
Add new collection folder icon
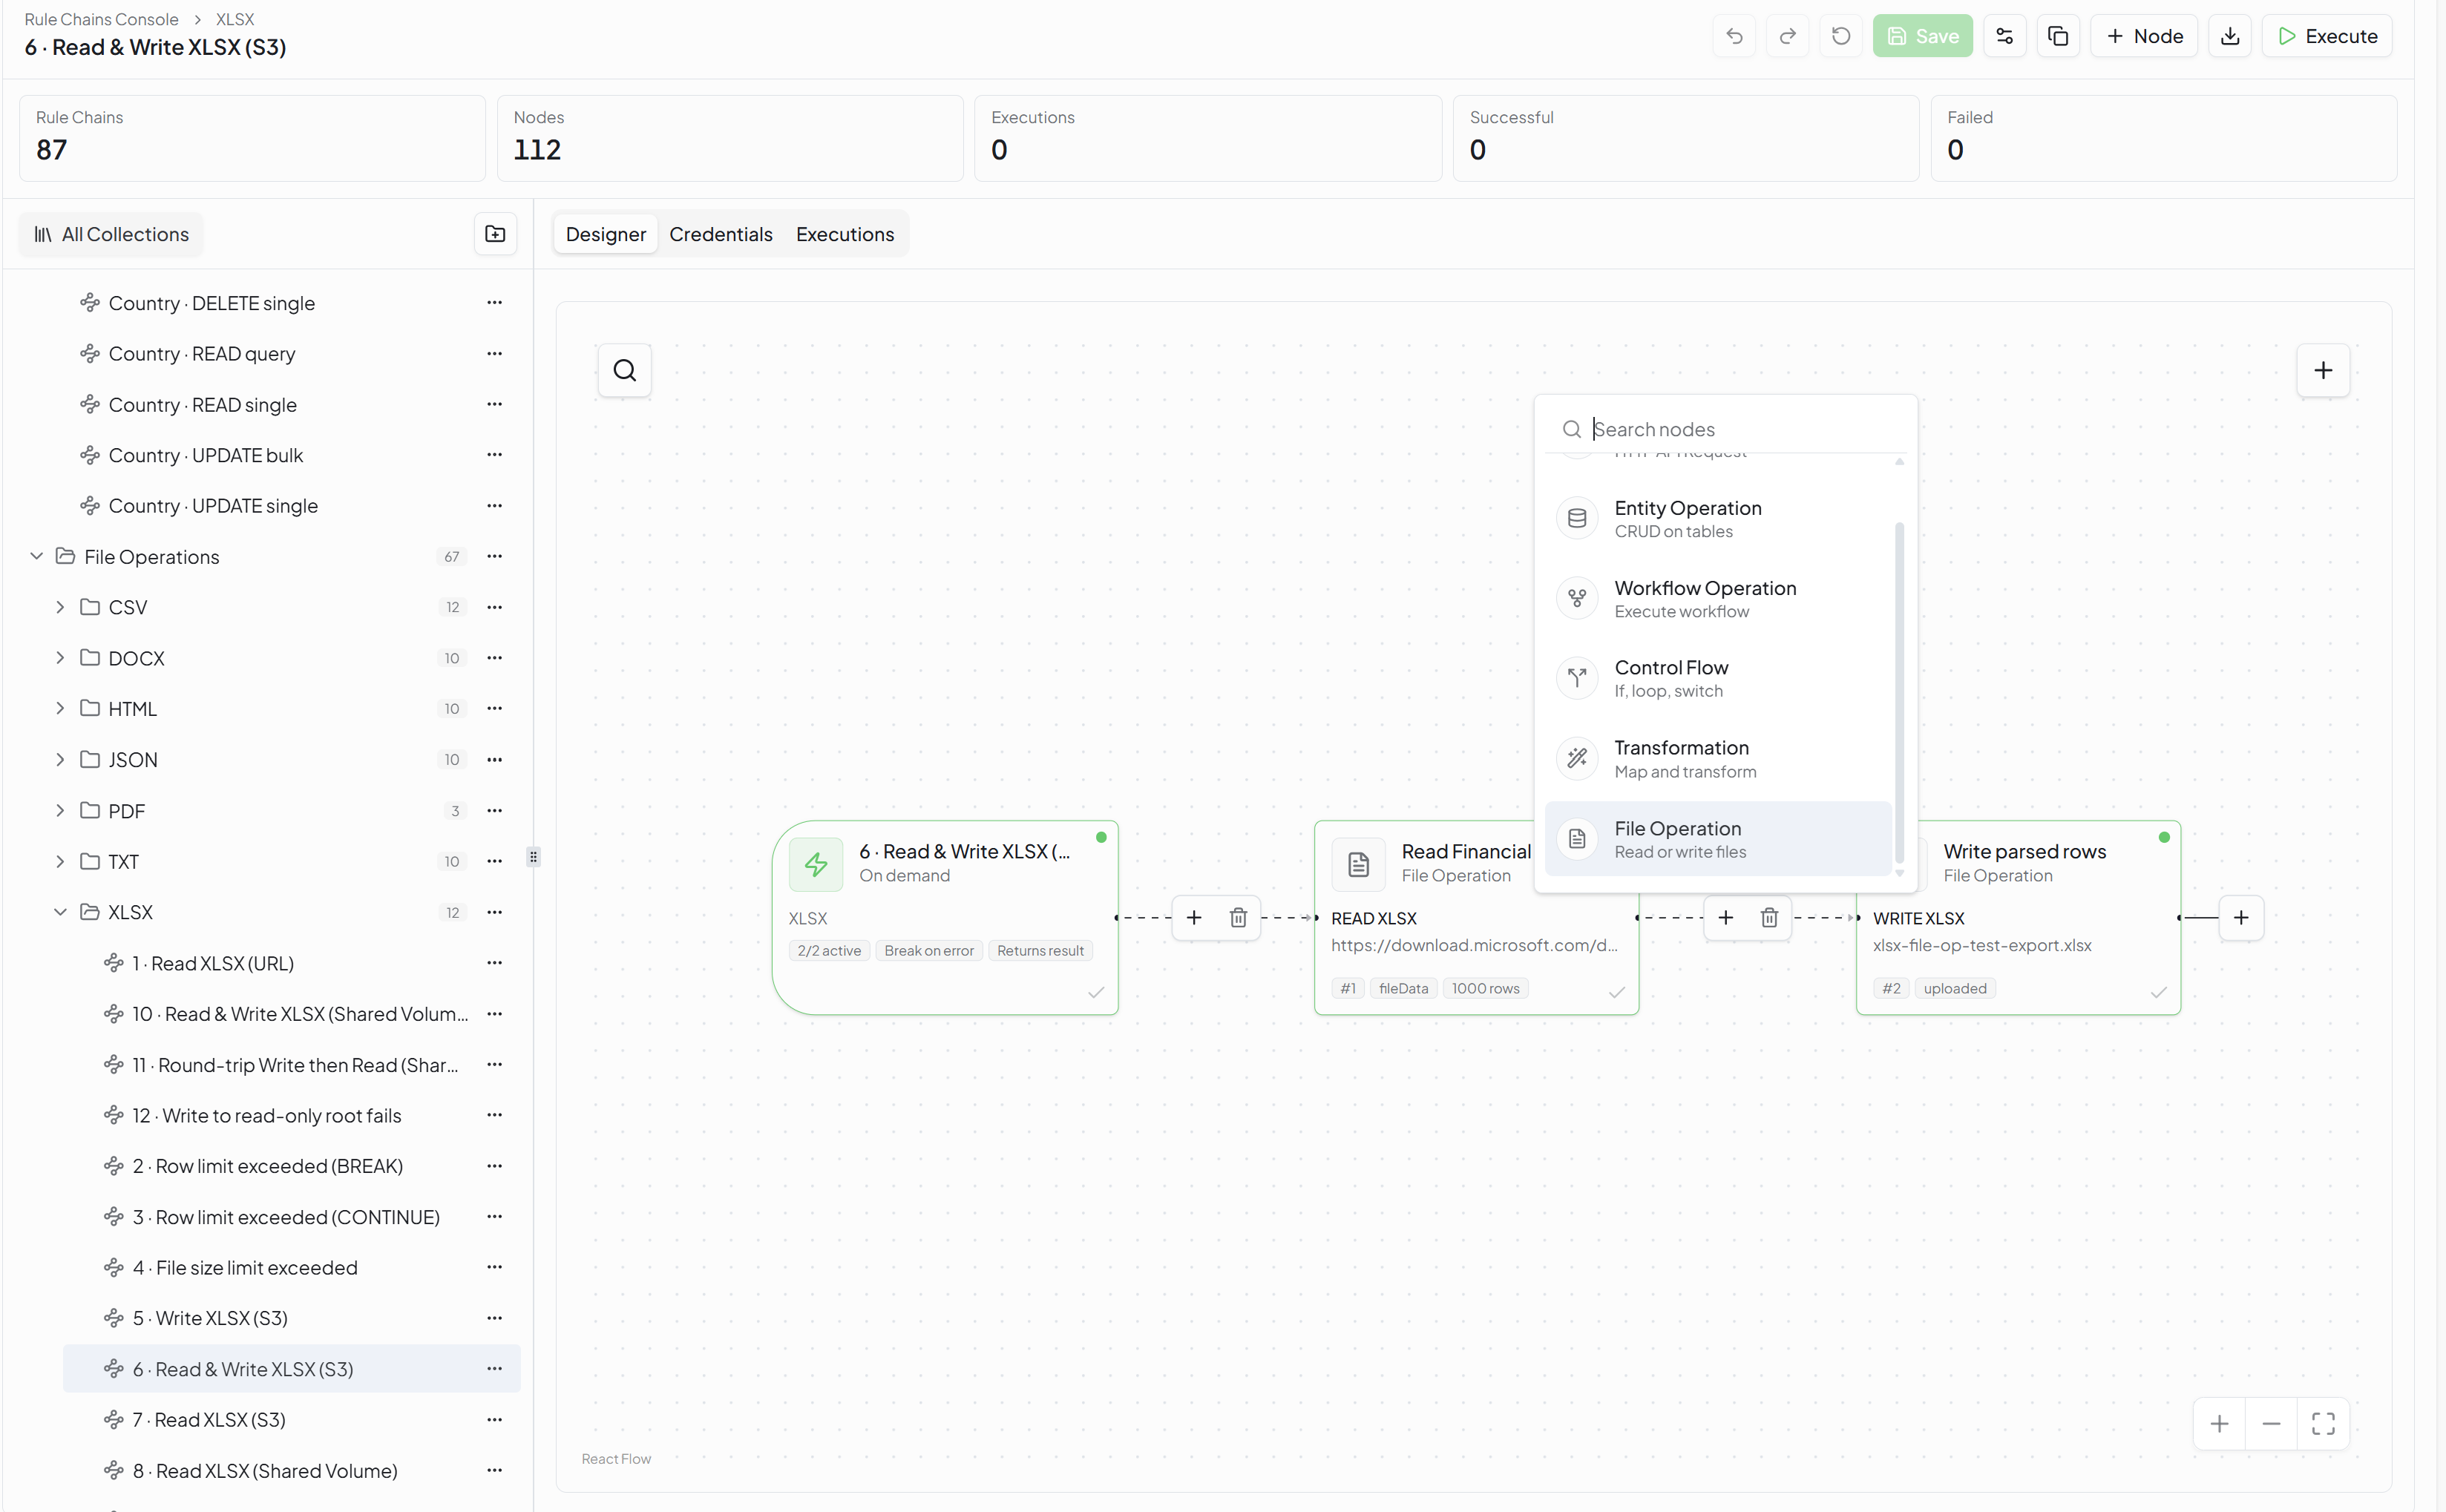click(495, 234)
